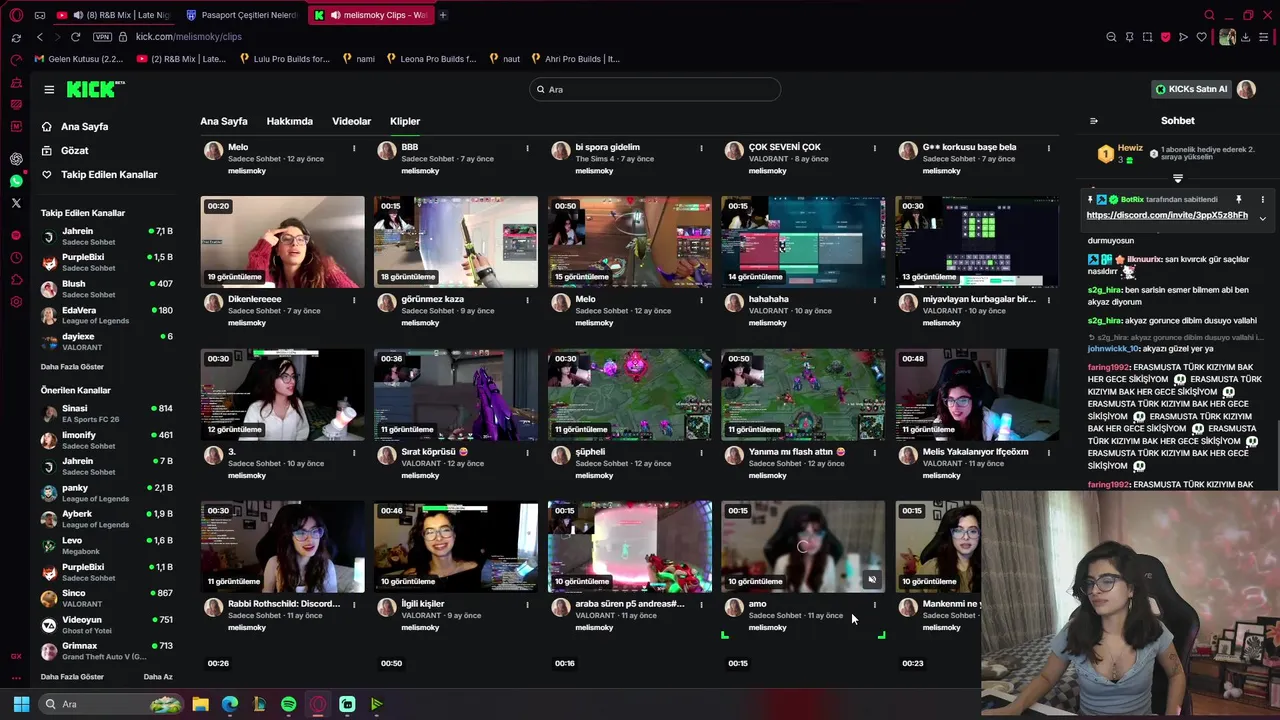
Task: Click the Windows Start button
Action: [x=21, y=705]
